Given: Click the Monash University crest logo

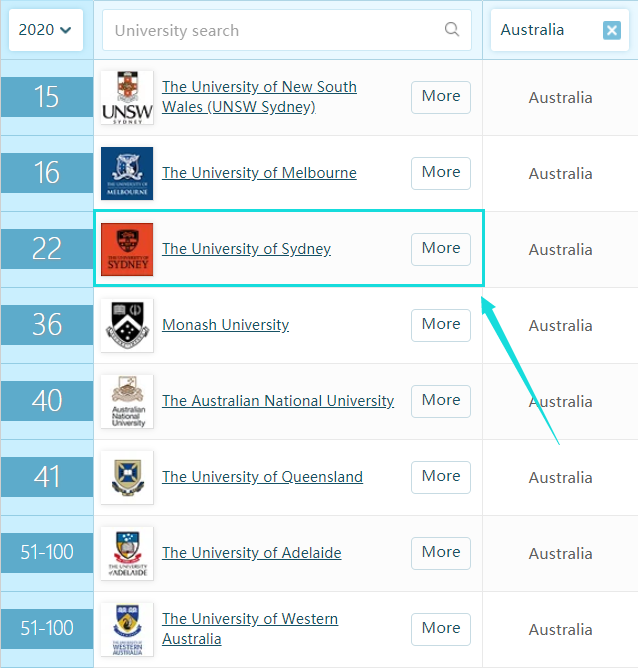Looking at the screenshot, I should pyautogui.click(x=127, y=325).
